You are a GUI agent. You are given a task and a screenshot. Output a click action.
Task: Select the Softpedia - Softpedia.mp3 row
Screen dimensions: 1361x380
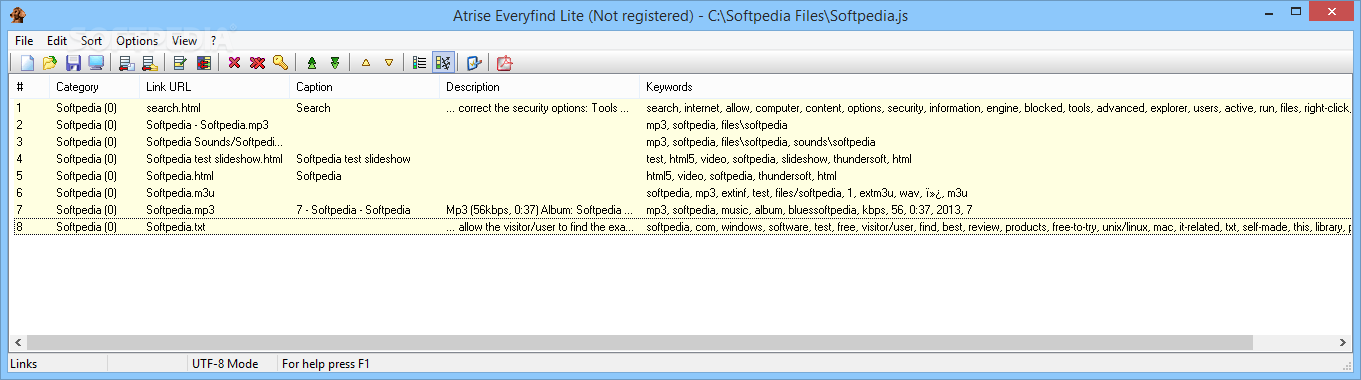click(x=680, y=125)
